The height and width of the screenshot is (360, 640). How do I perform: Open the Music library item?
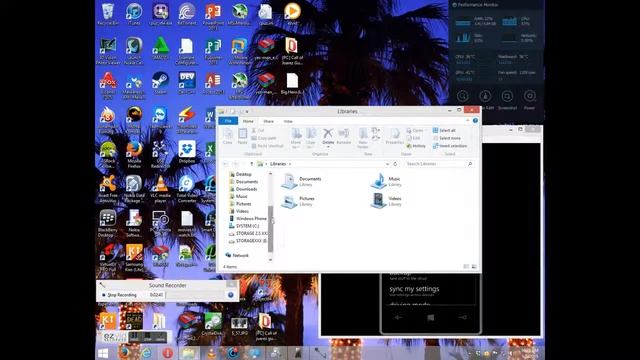point(386,181)
